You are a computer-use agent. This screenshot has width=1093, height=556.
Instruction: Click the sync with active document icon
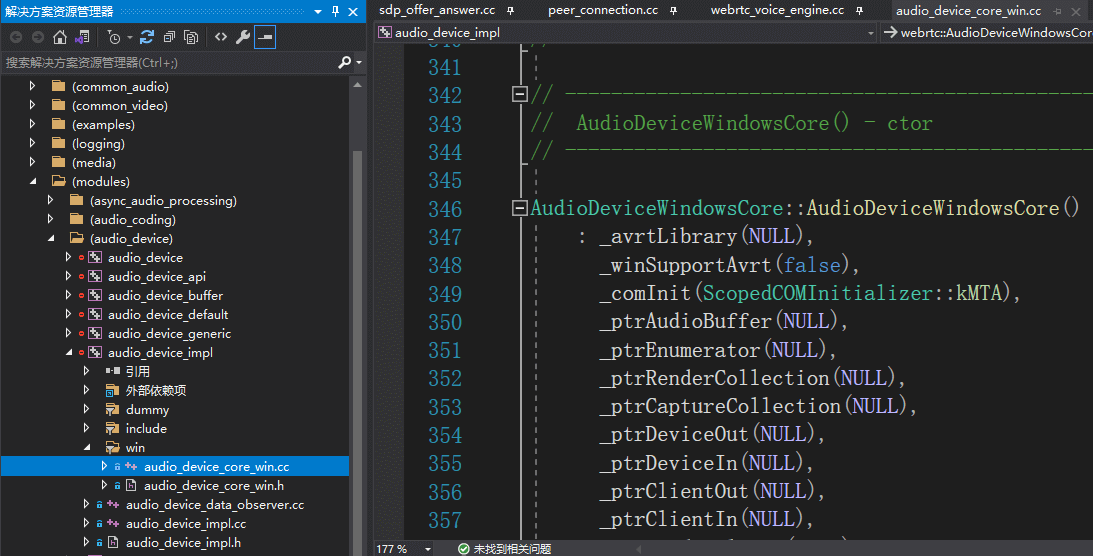click(146, 37)
